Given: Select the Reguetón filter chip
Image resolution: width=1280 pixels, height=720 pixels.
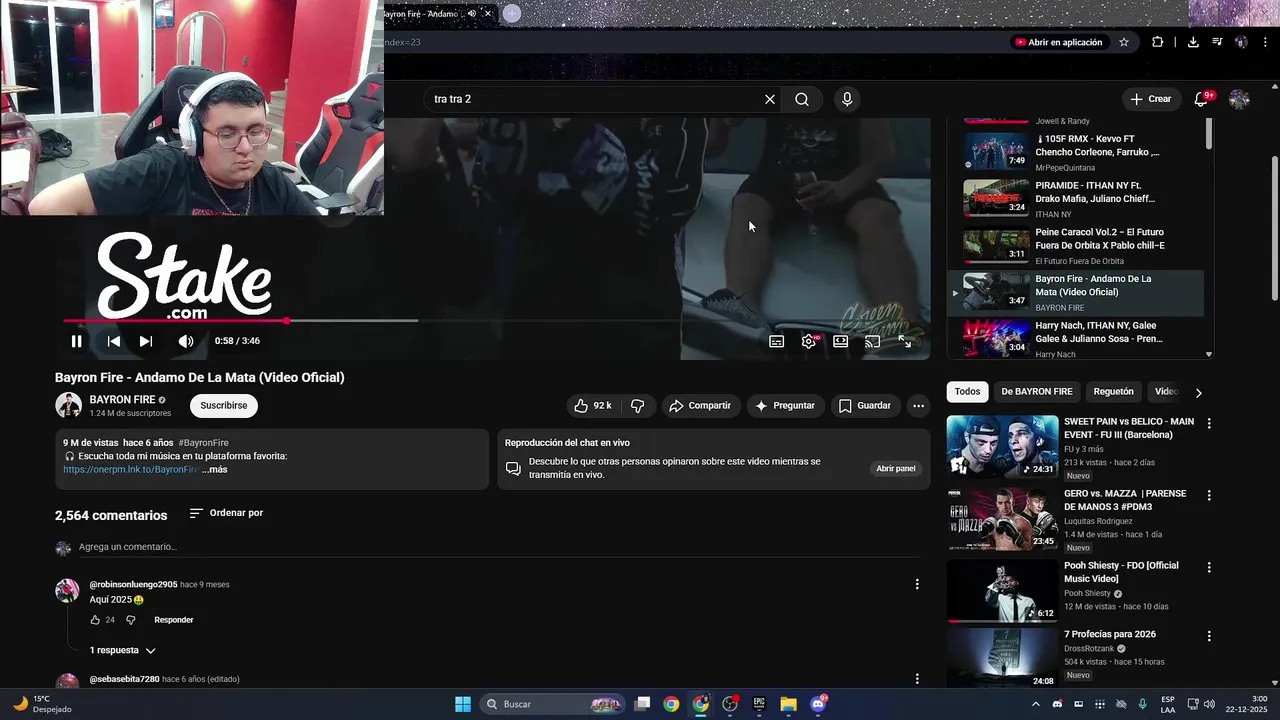Looking at the screenshot, I should click(x=1114, y=392).
